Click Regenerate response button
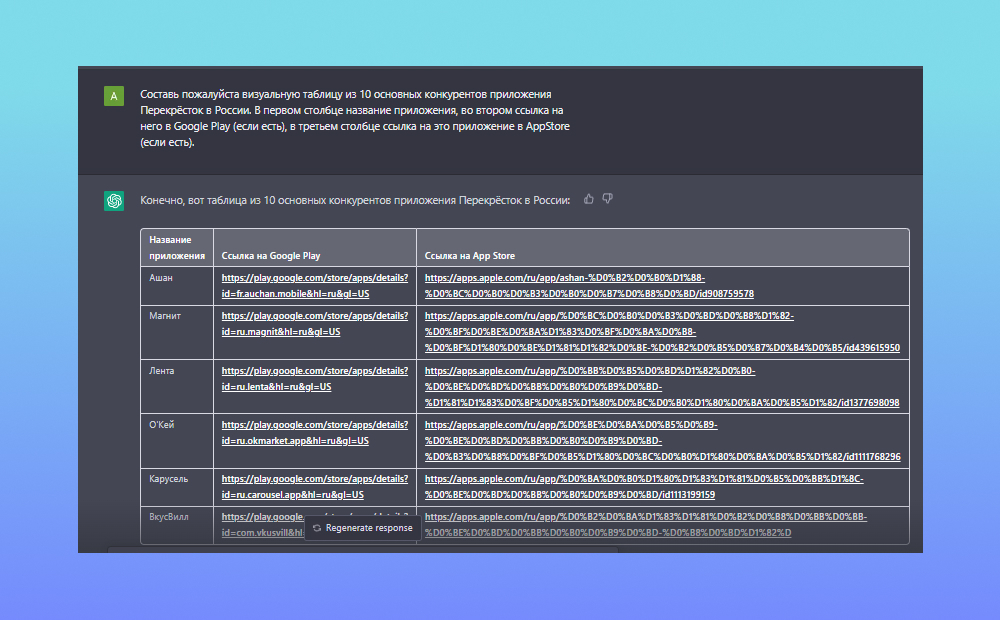 point(363,528)
